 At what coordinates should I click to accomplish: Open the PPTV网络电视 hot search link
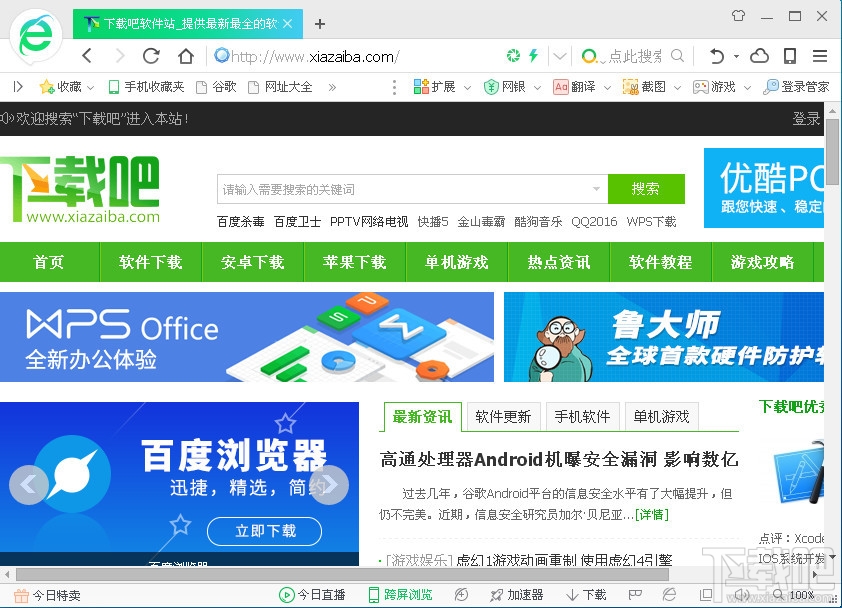point(369,222)
